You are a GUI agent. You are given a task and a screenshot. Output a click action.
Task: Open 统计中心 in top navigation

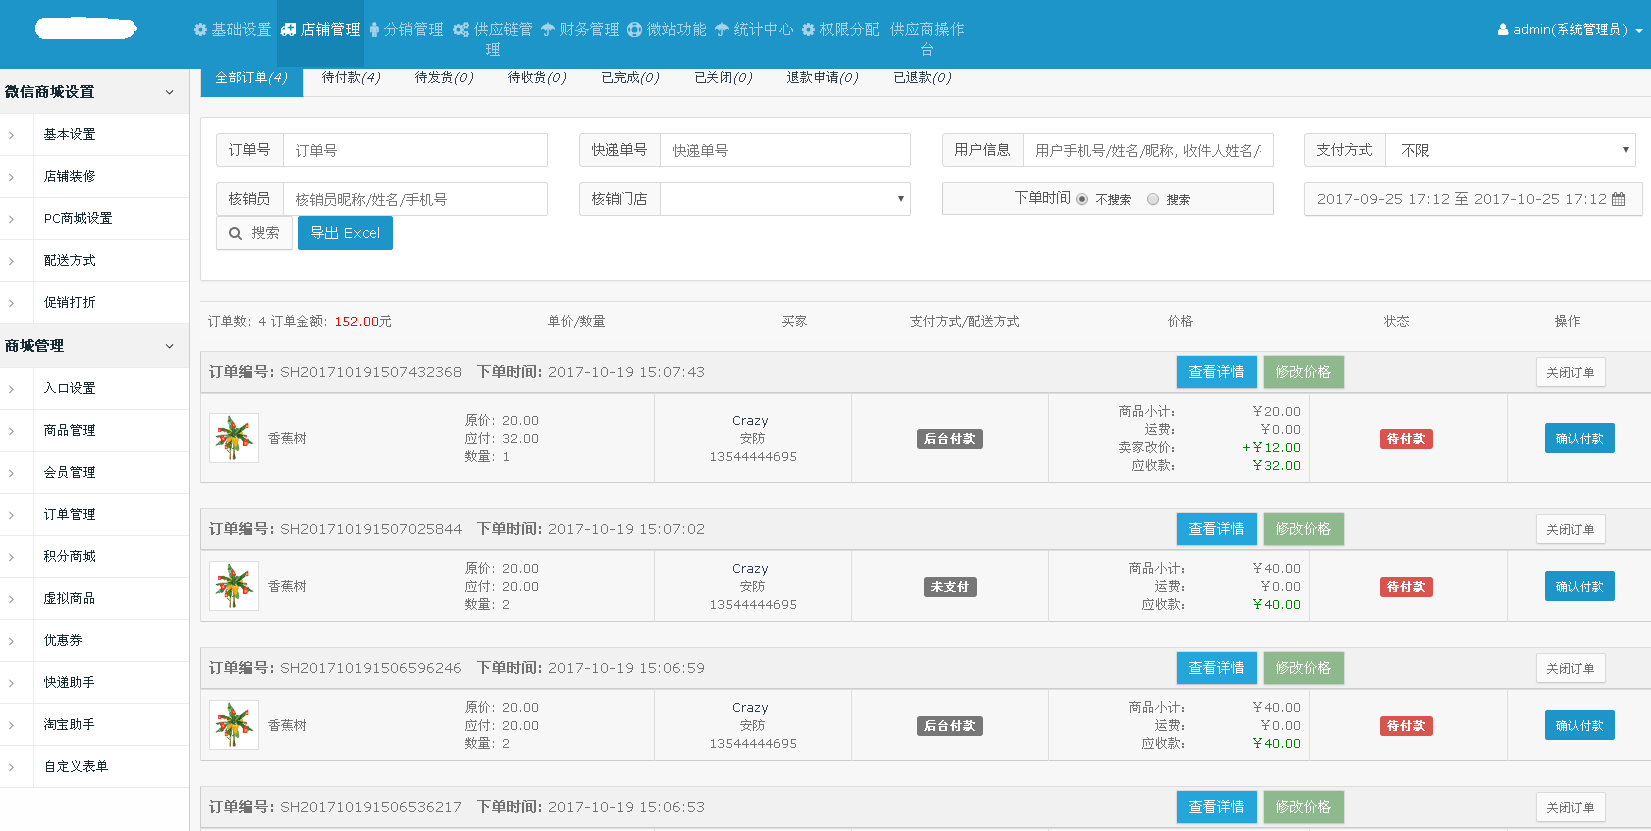click(x=754, y=30)
